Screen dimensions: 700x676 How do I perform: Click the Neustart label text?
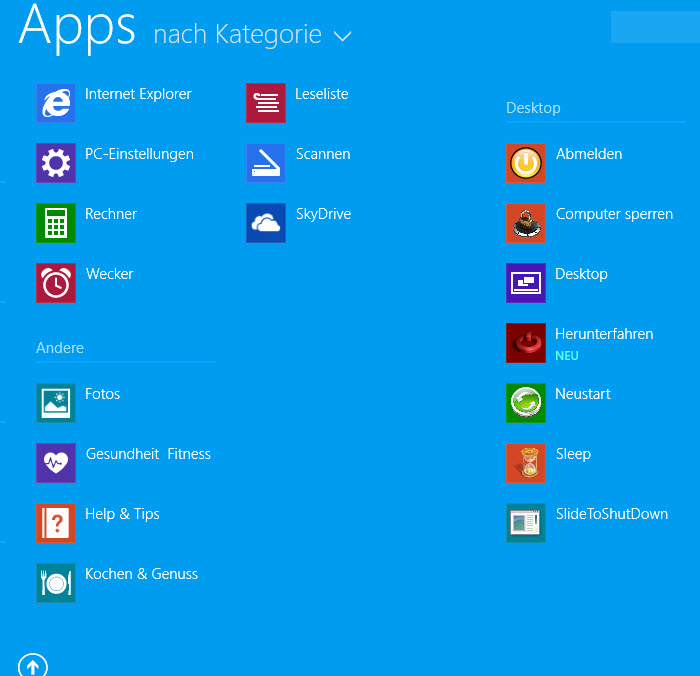pos(583,394)
